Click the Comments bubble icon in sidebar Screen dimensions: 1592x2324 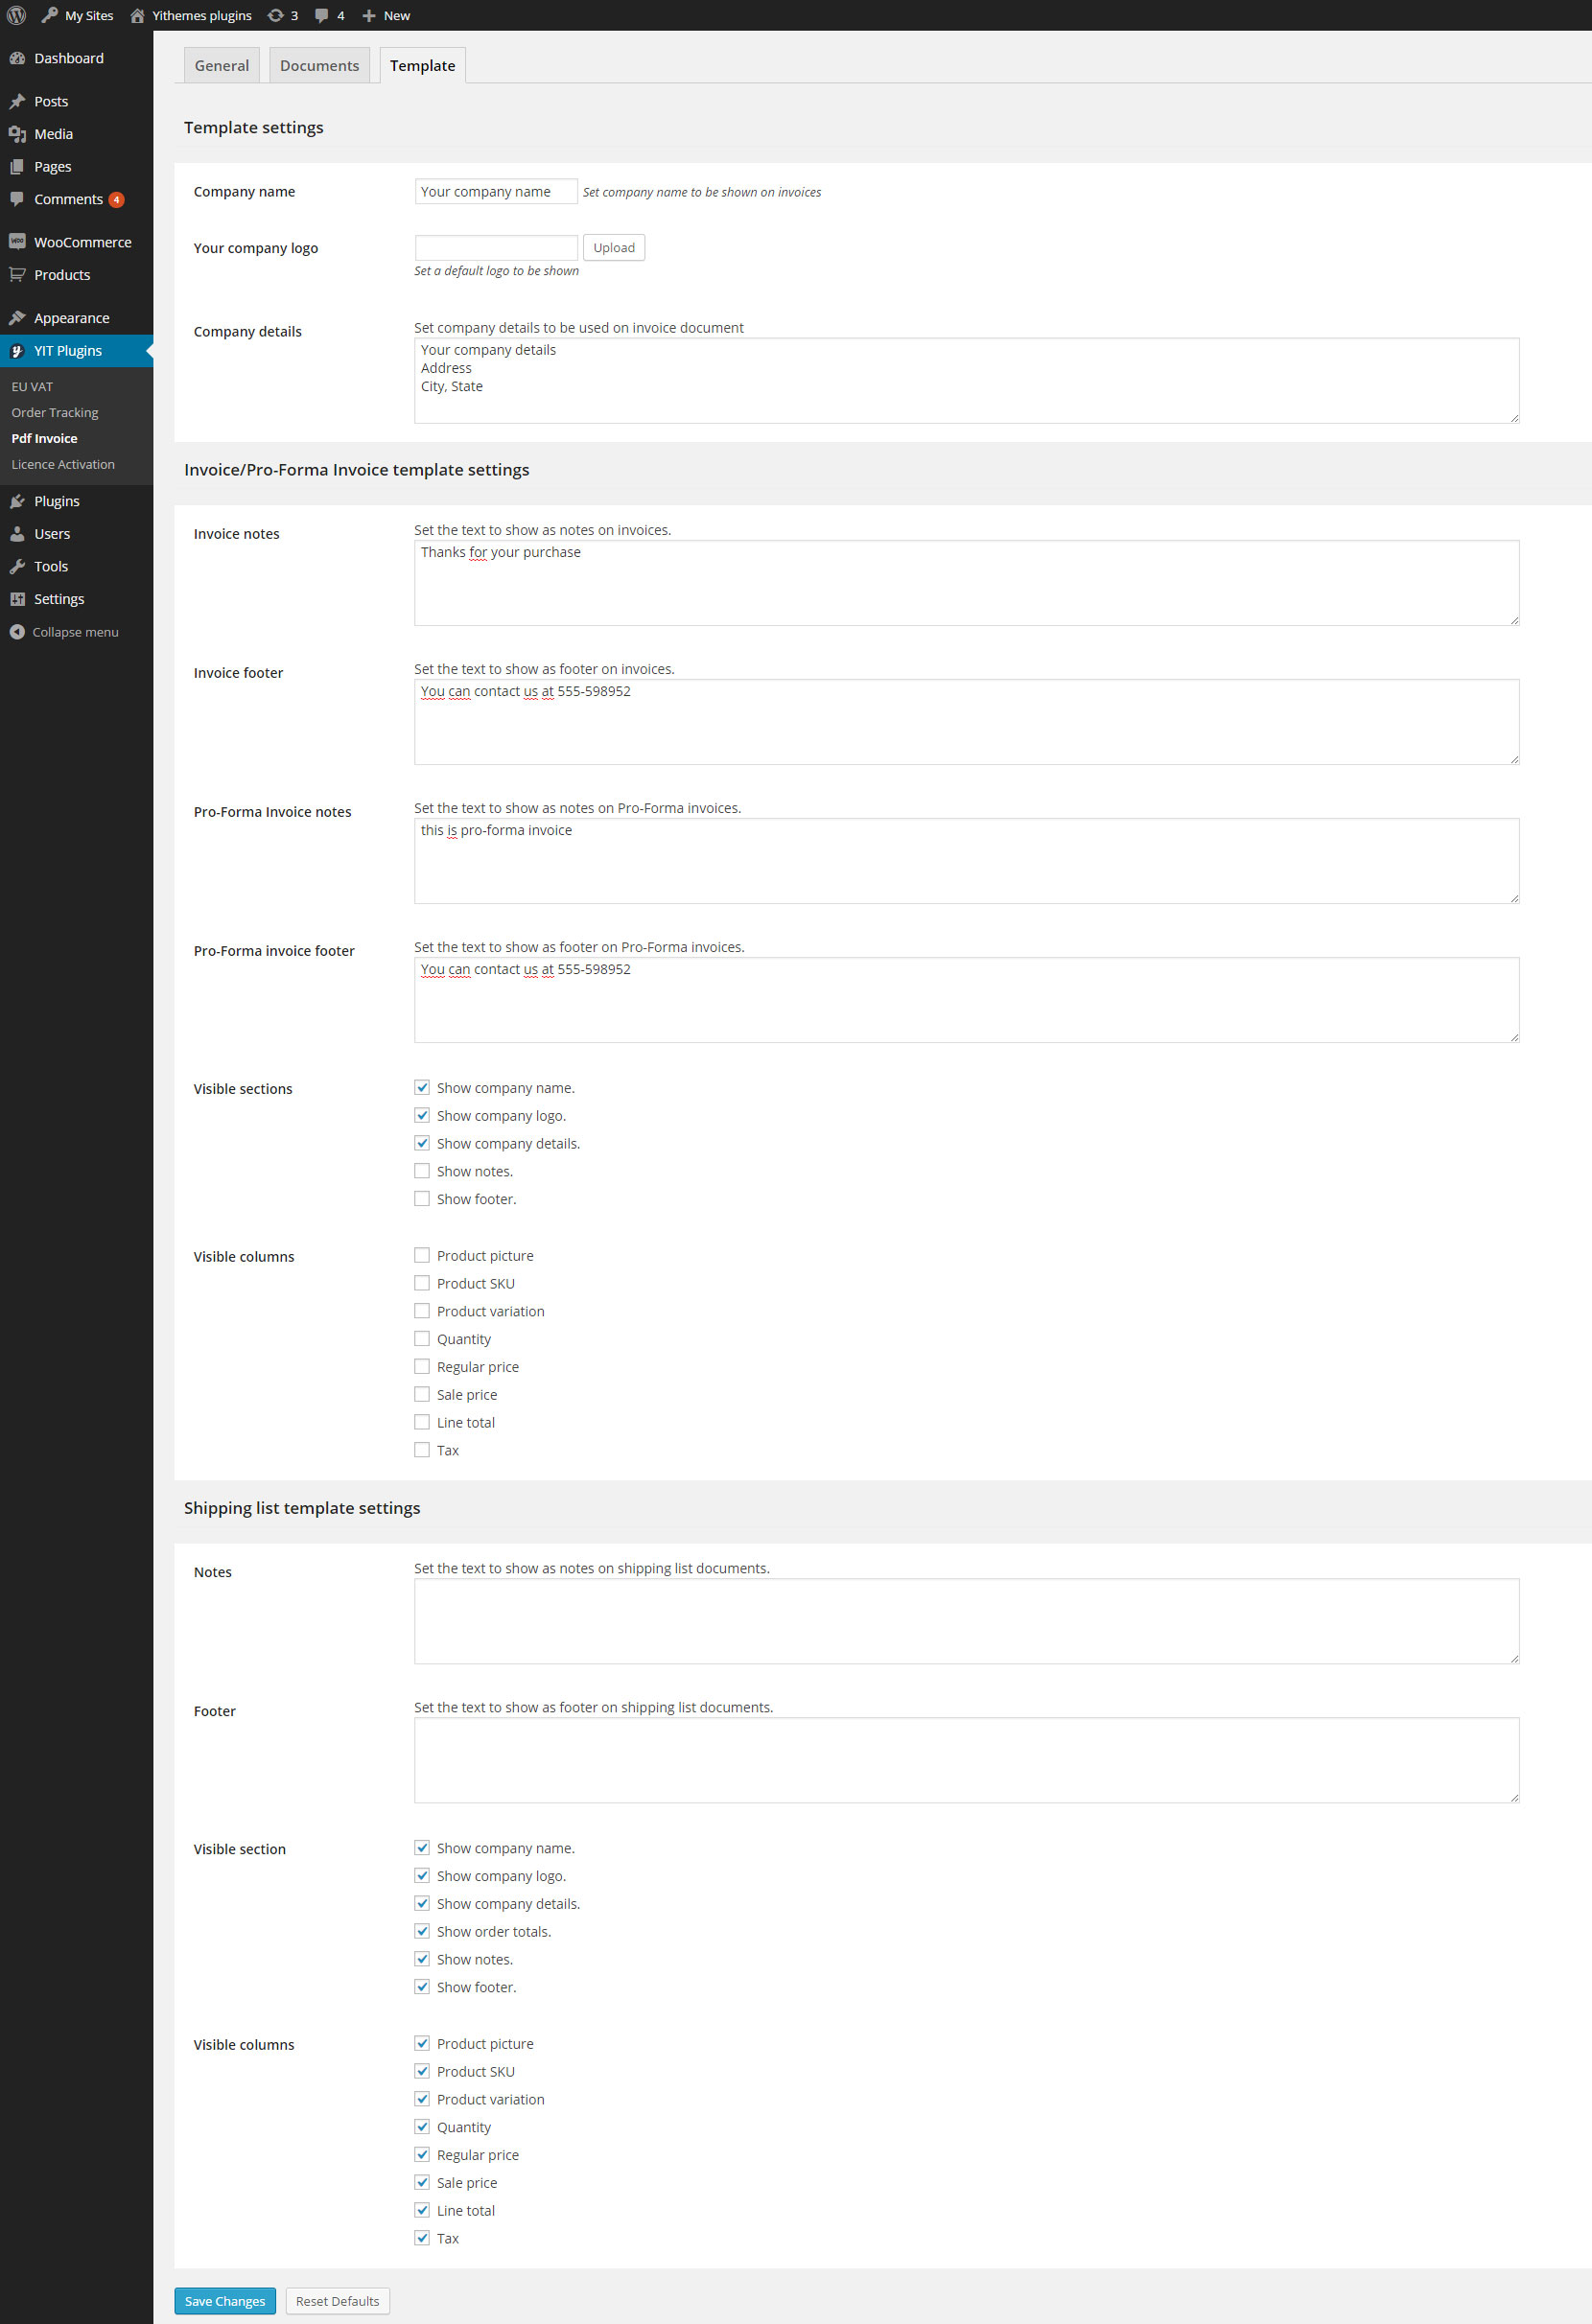(x=17, y=199)
